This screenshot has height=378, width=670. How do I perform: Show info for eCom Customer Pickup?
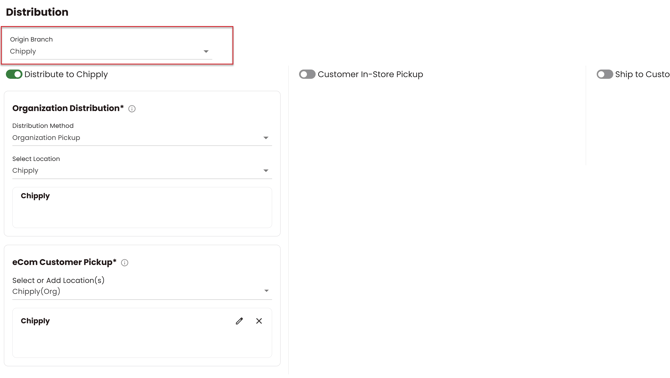[124, 263]
